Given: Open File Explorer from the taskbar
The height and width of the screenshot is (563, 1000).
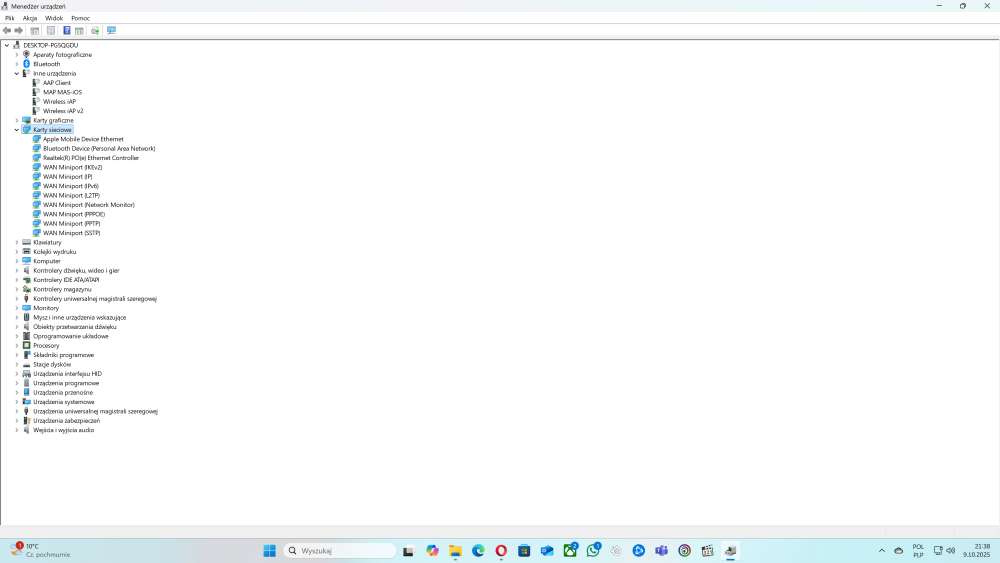Looking at the screenshot, I should 455,551.
